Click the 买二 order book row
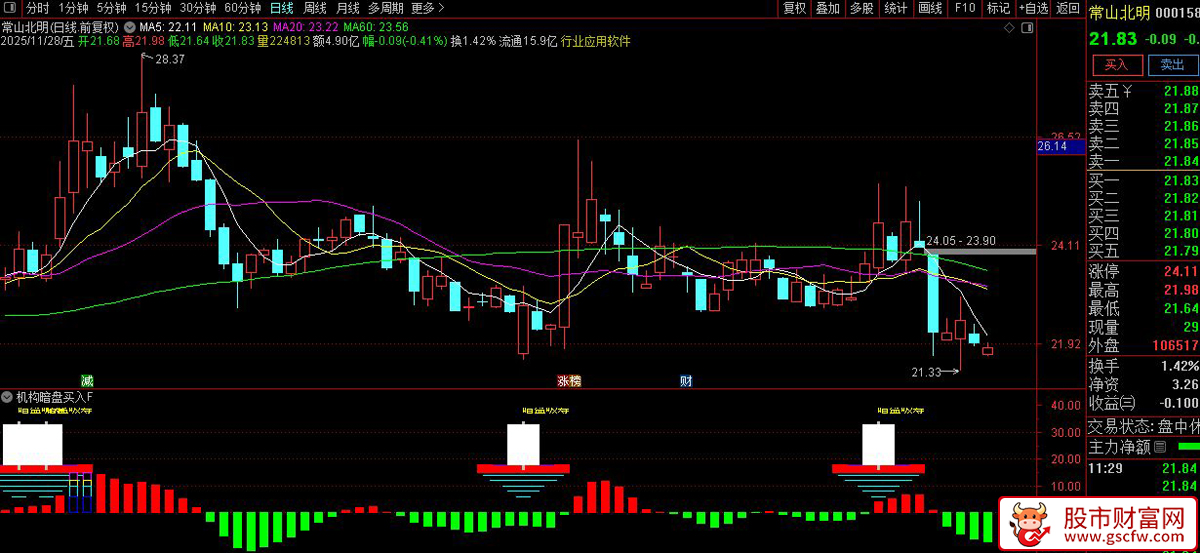1200x553 pixels. [1143, 198]
